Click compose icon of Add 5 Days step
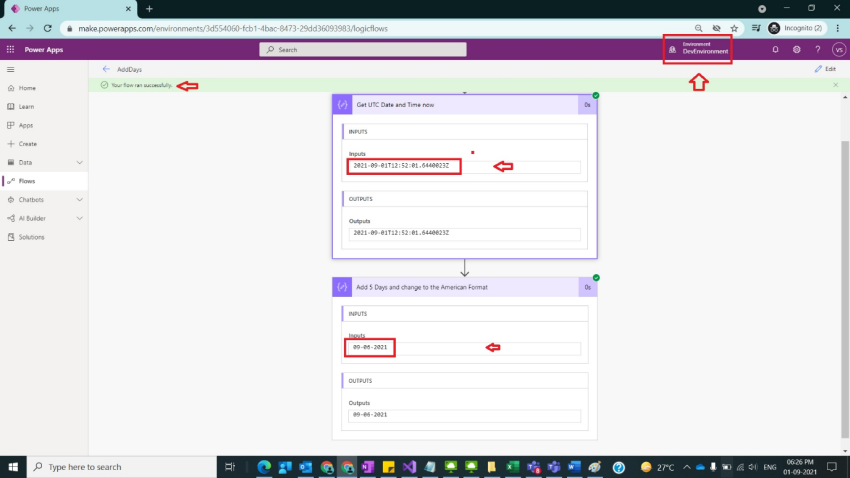Viewport: 850px width, 478px height. coord(342,287)
